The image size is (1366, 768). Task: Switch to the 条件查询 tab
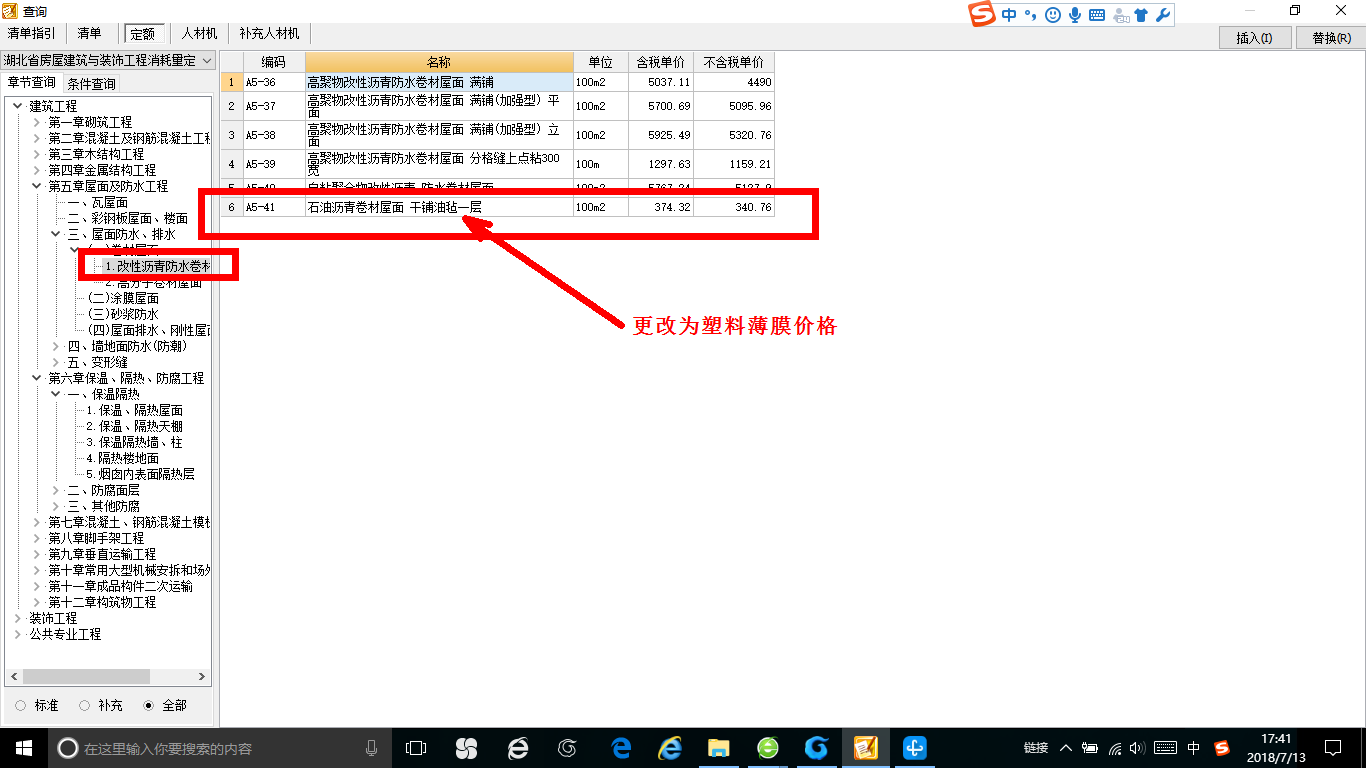coord(91,84)
